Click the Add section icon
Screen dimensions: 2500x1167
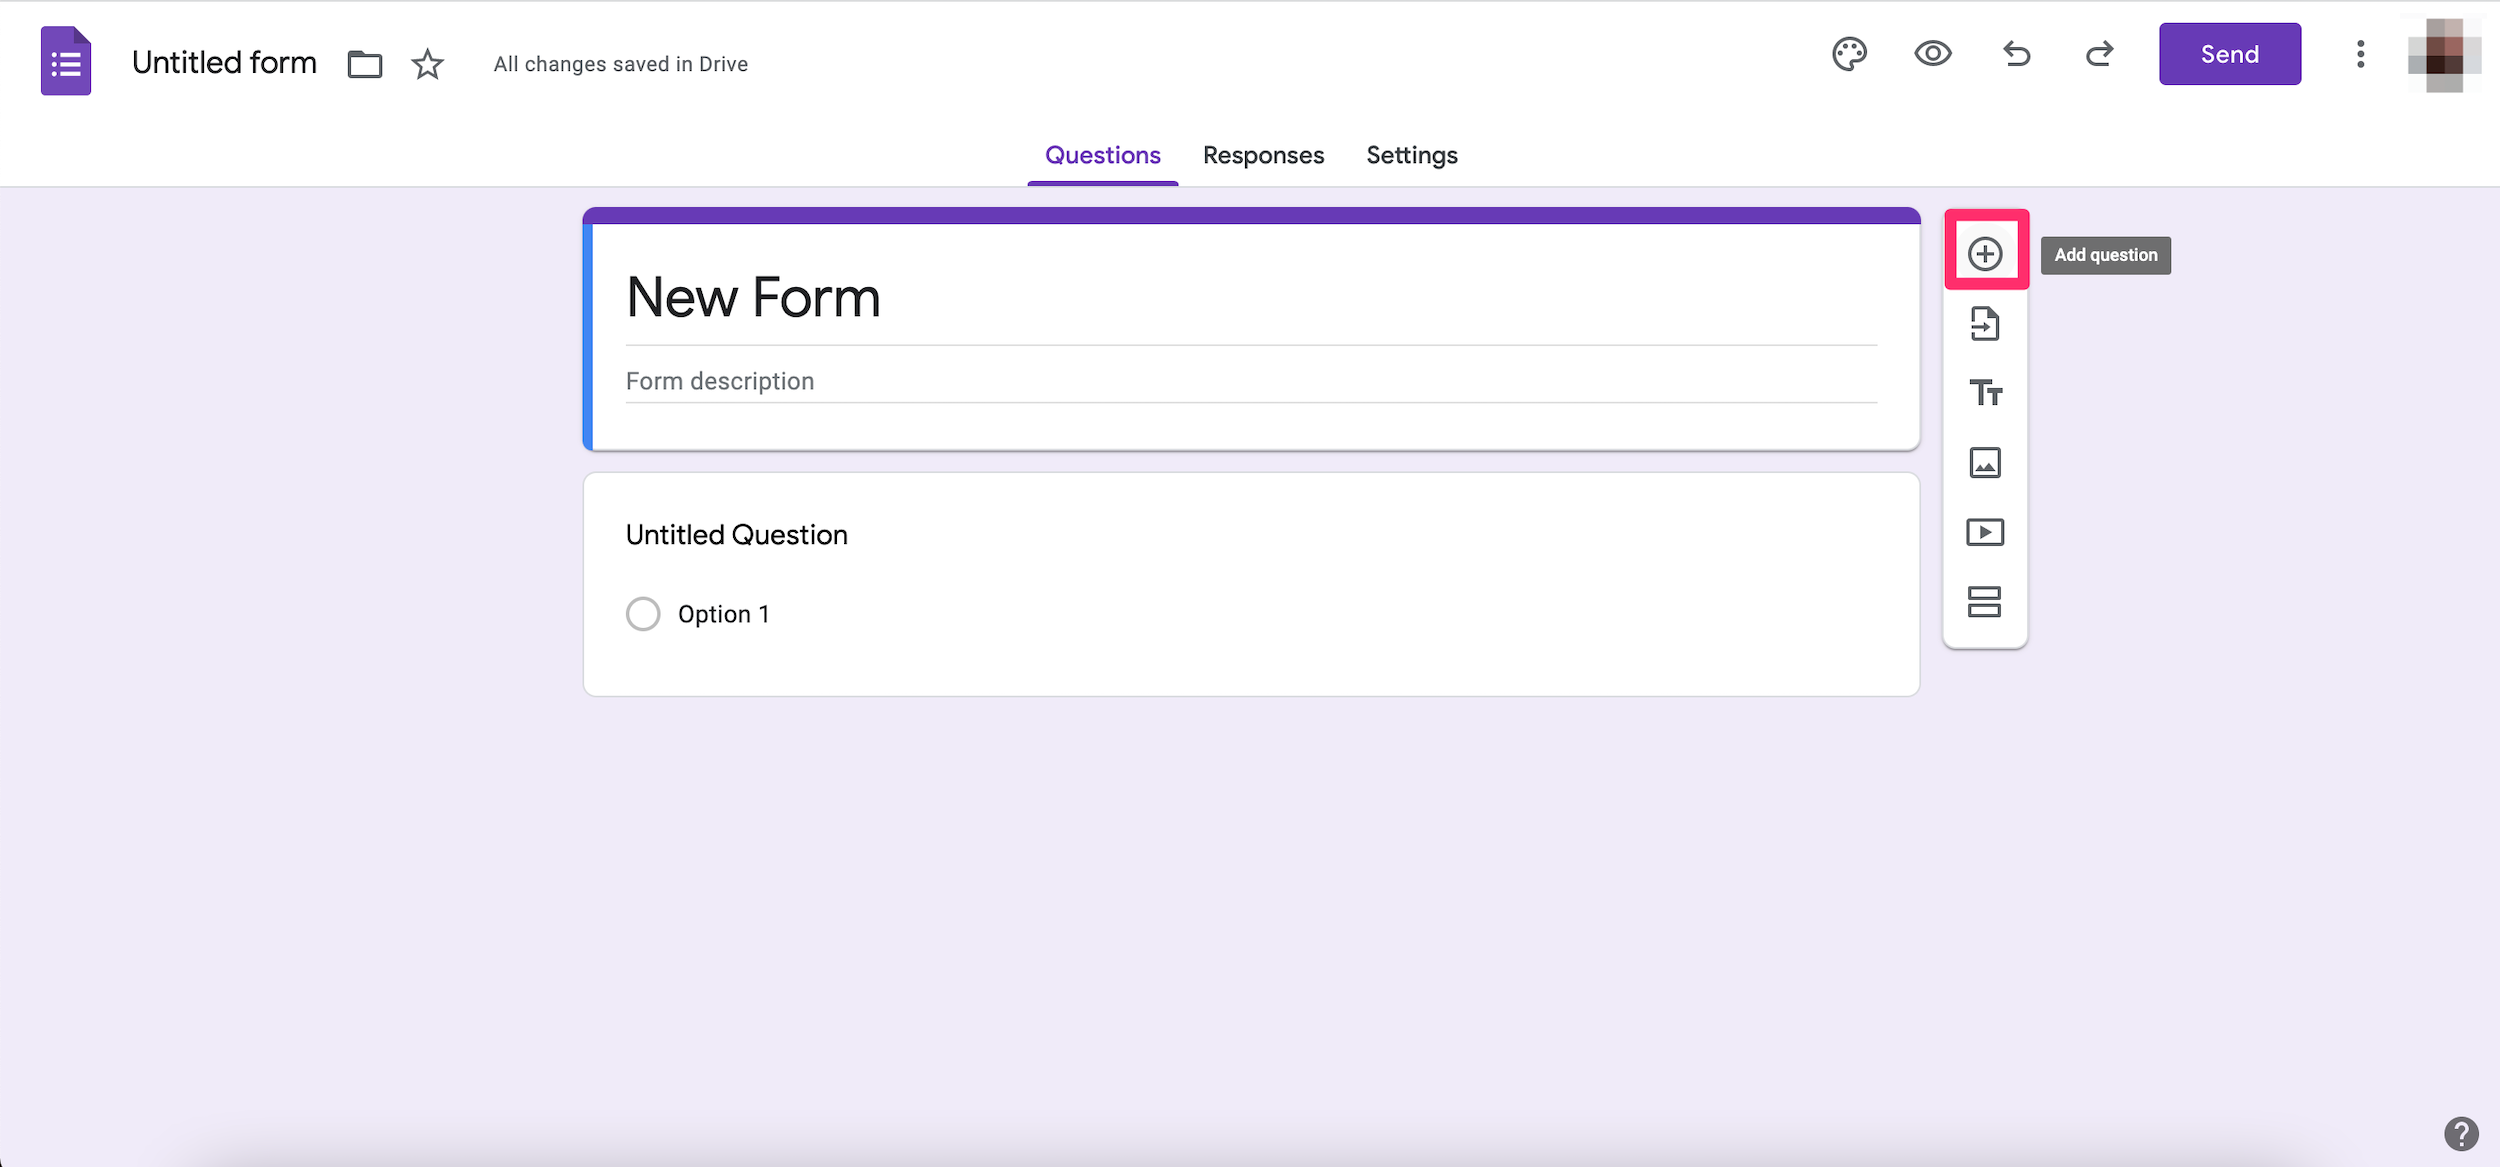click(x=1987, y=601)
